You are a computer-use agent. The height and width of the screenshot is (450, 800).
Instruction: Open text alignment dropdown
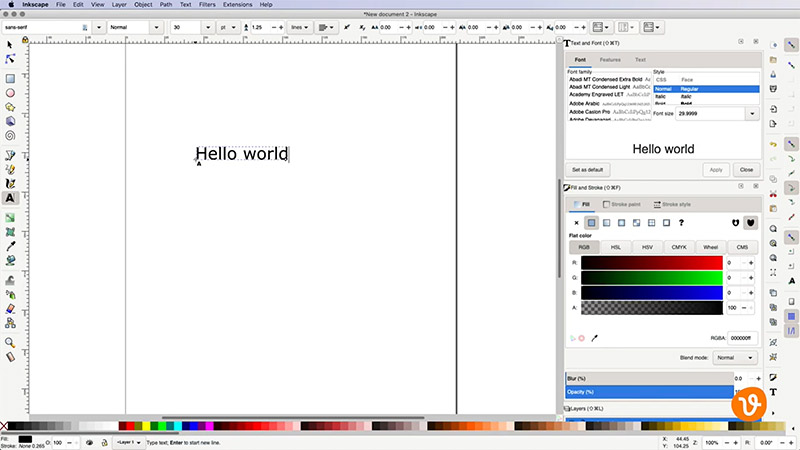coord(326,27)
